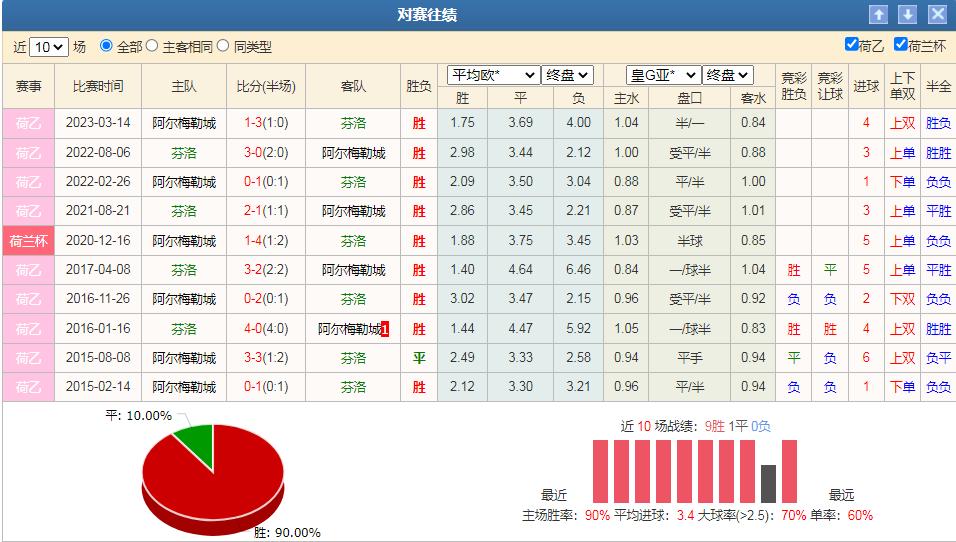Click the 平手 handicap cell
The image size is (956, 542).
690,358
